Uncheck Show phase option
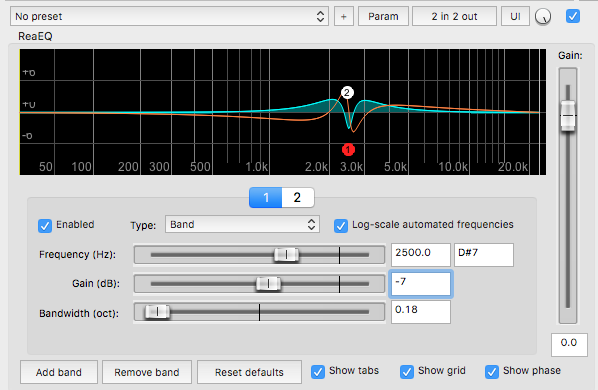The width and height of the screenshot is (598, 390). click(492, 372)
